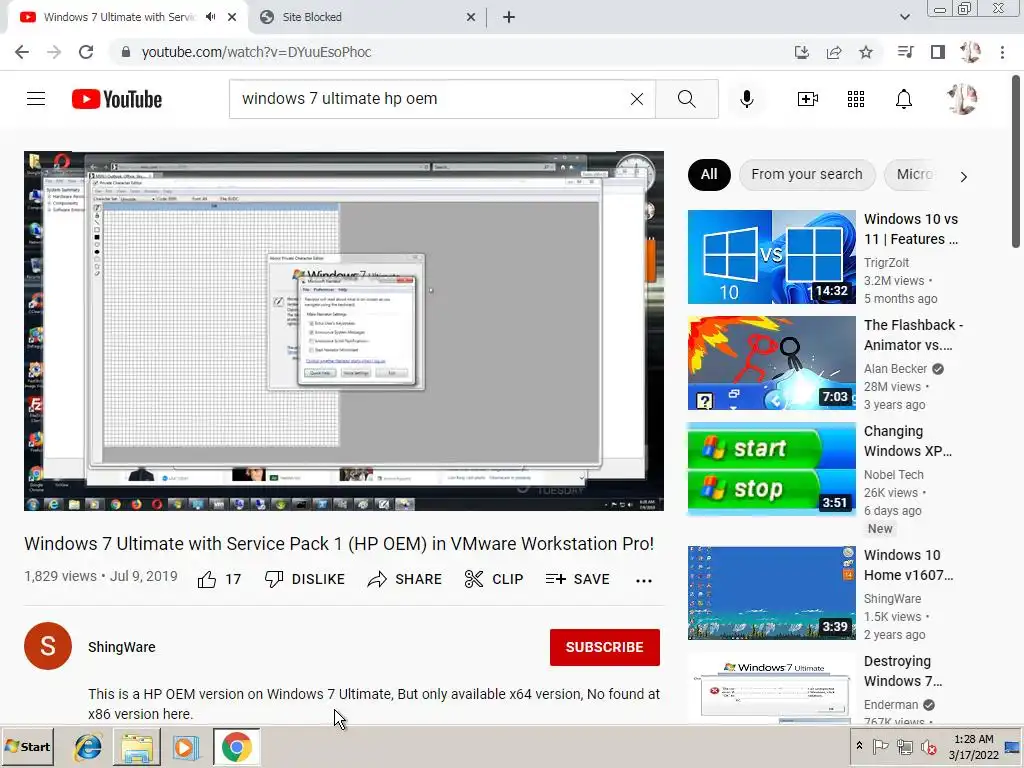Create a clip of the video
The image size is (1024, 768).
(x=494, y=579)
